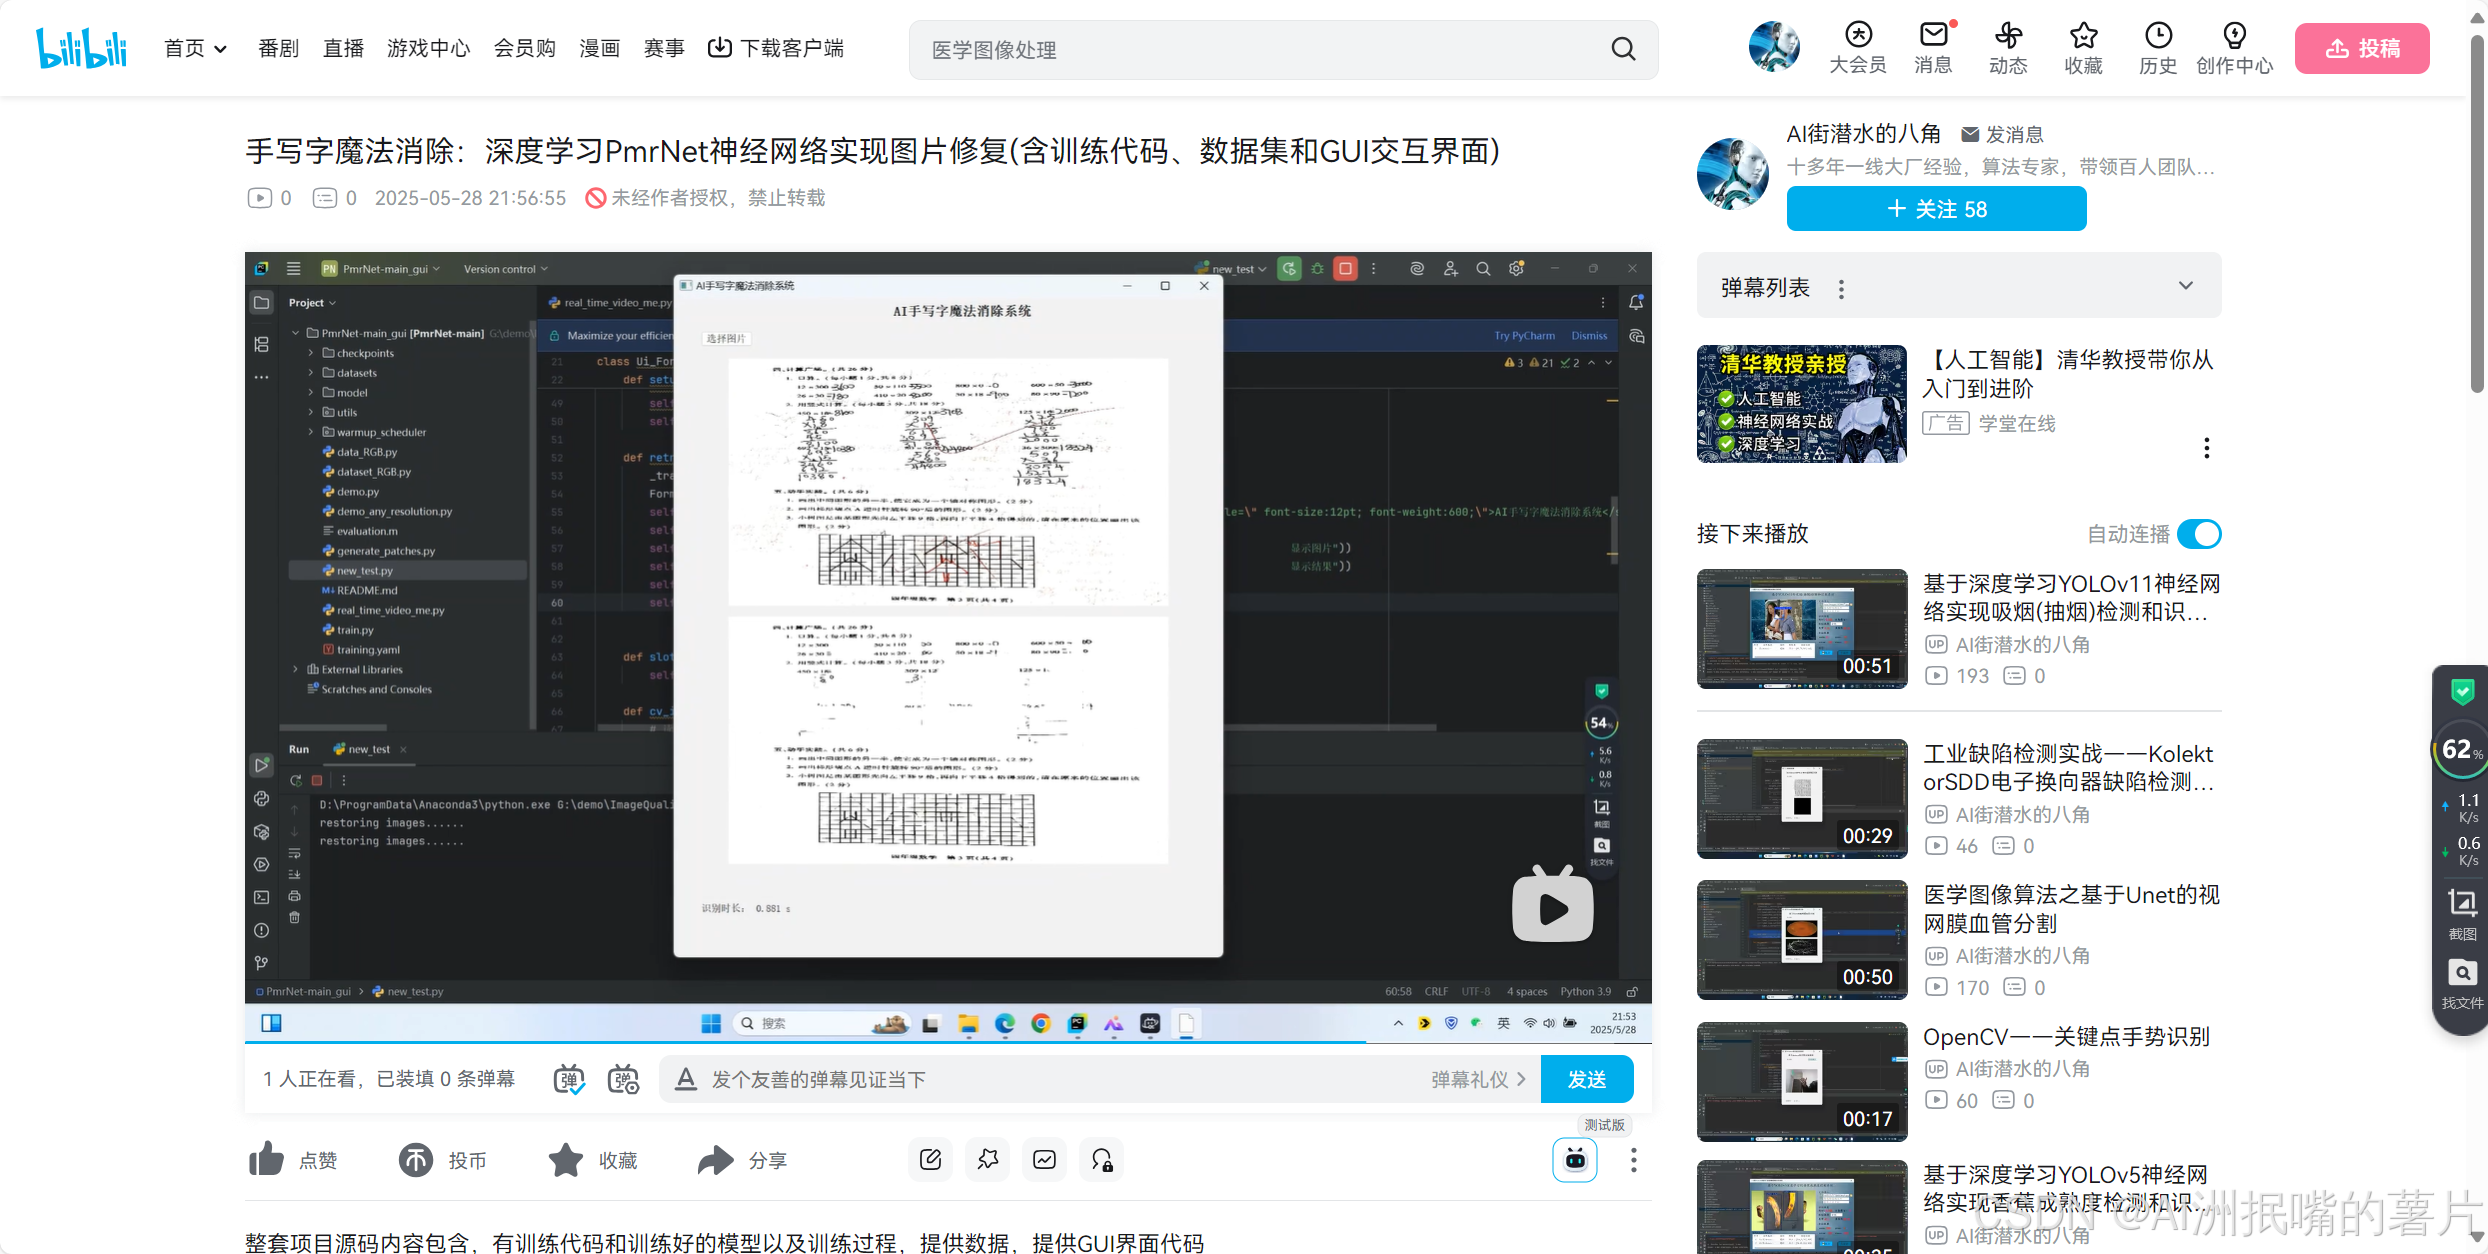
Task: Toggle the danmaku display switch icon
Action: point(569,1079)
